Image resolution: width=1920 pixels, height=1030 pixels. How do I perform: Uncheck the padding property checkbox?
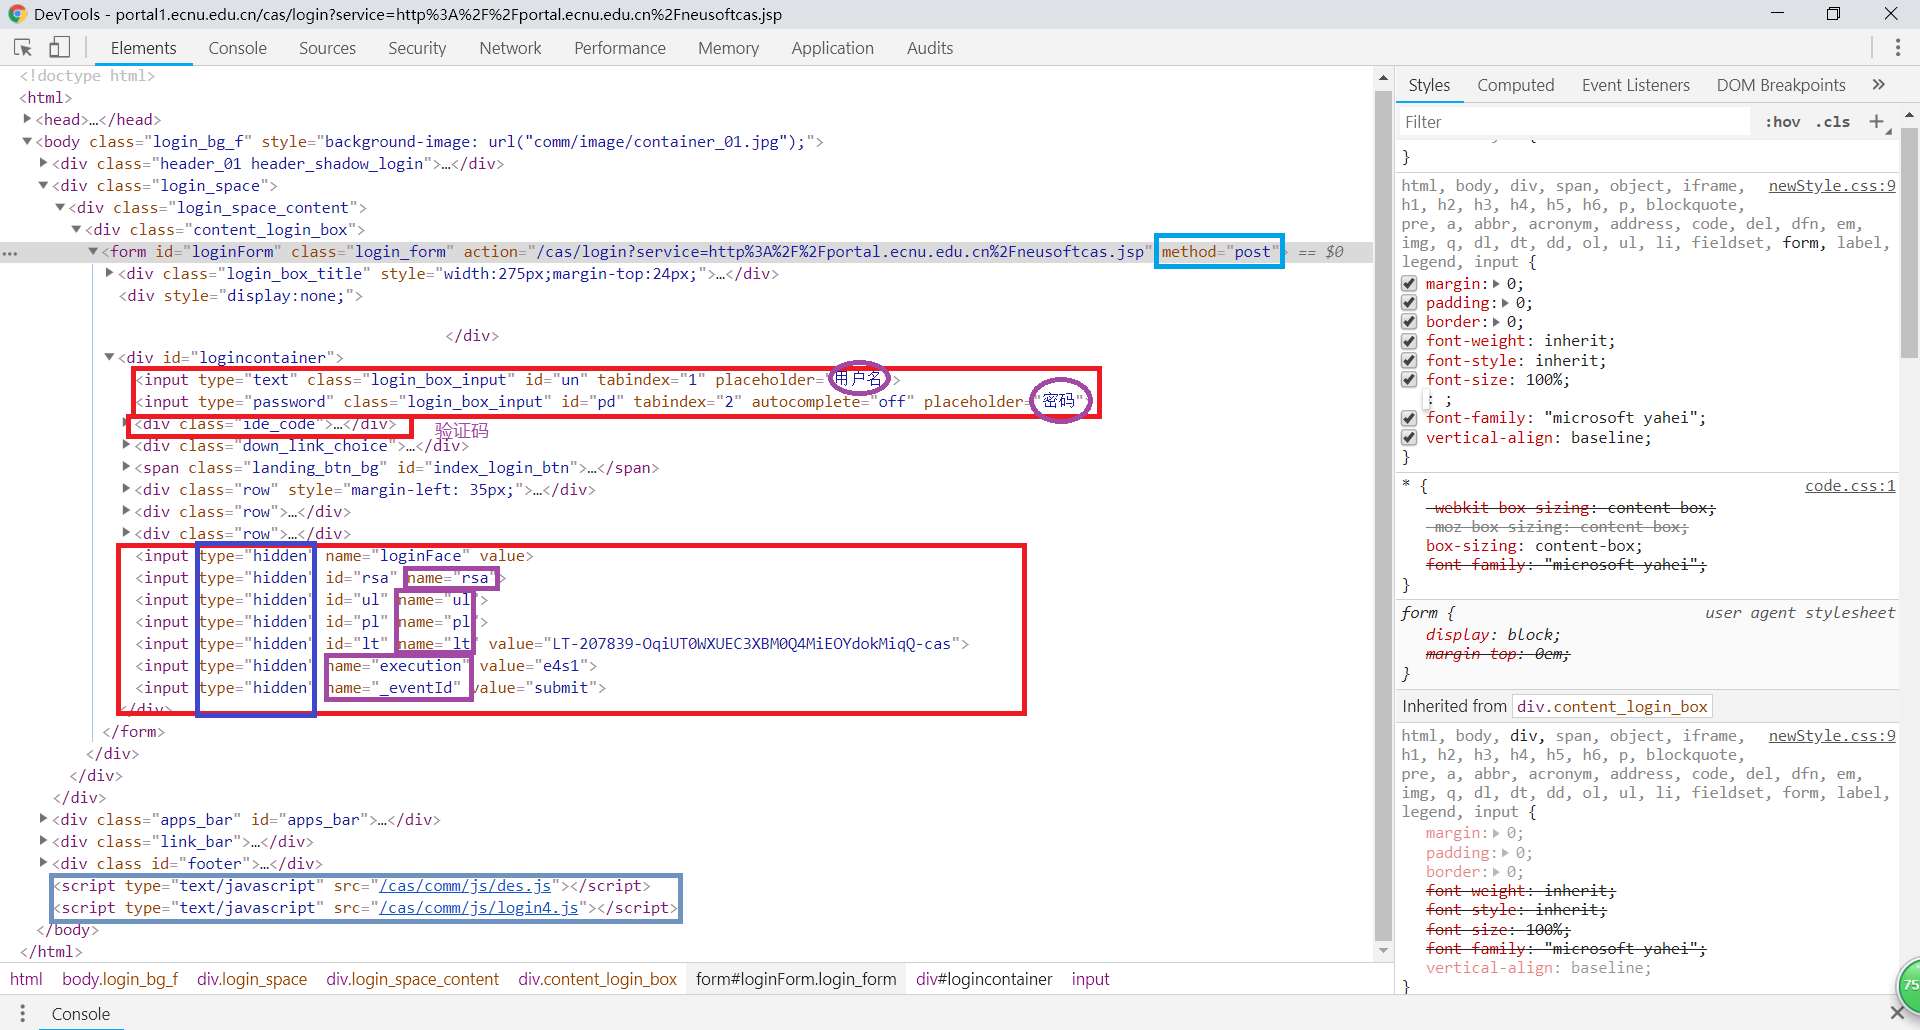pos(1409,303)
